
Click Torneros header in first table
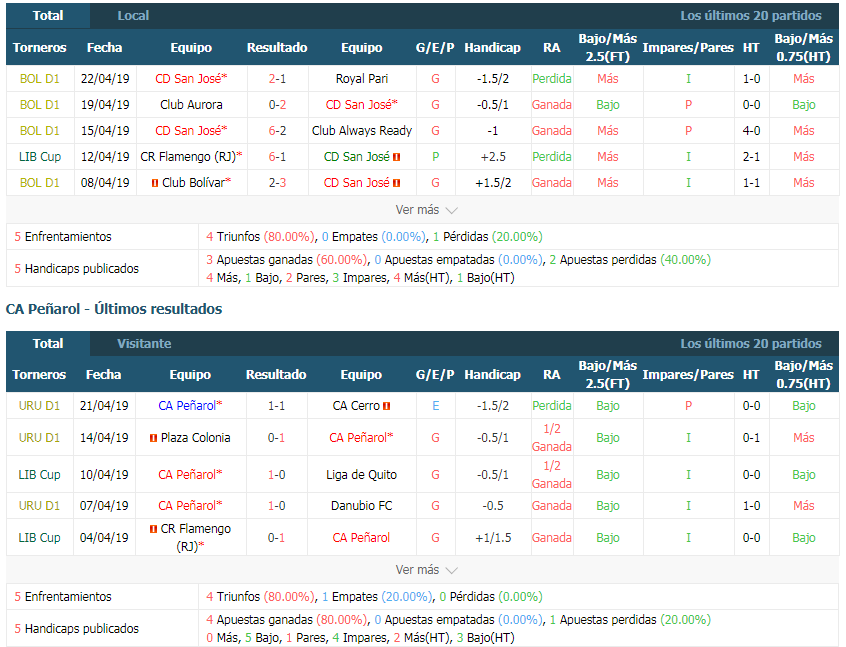click(39, 47)
